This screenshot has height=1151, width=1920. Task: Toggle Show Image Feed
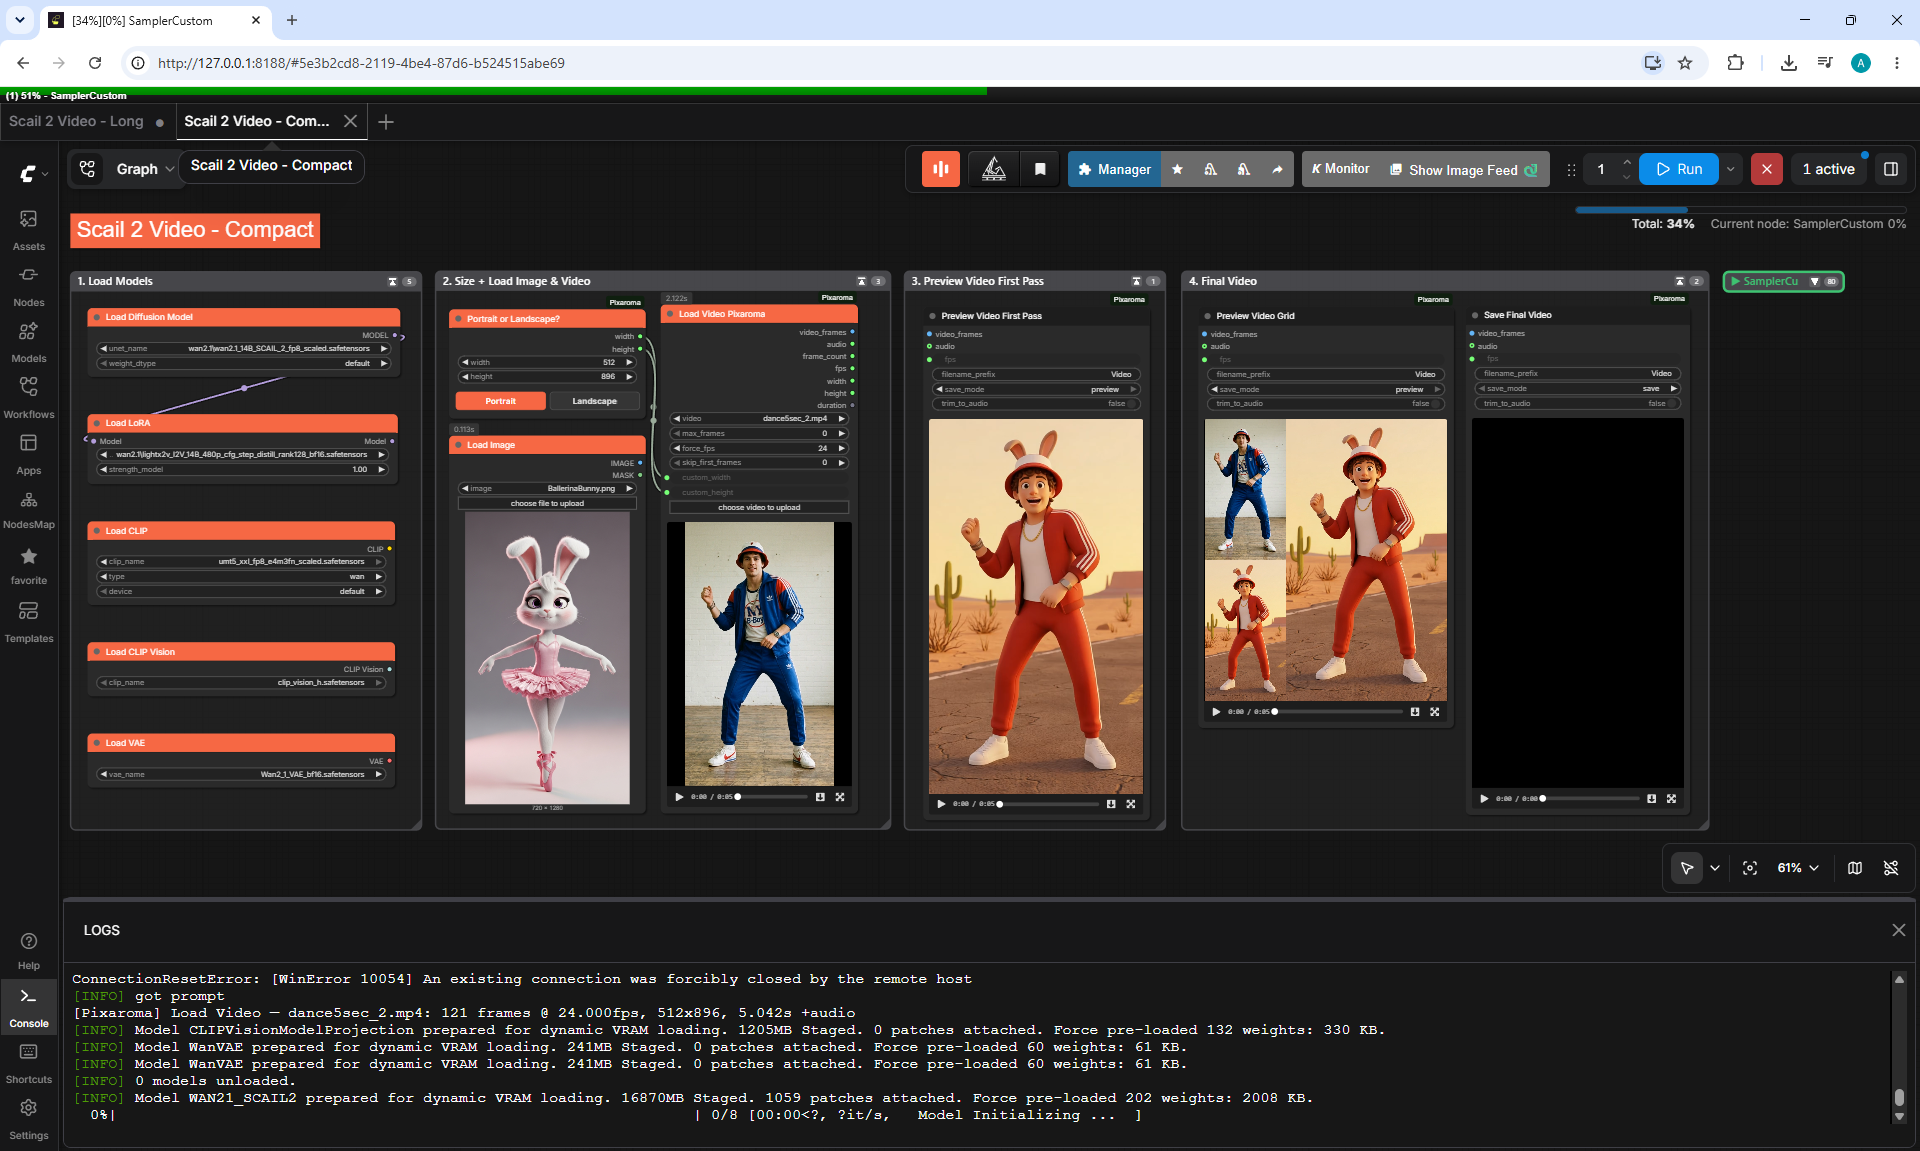point(1464,170)
